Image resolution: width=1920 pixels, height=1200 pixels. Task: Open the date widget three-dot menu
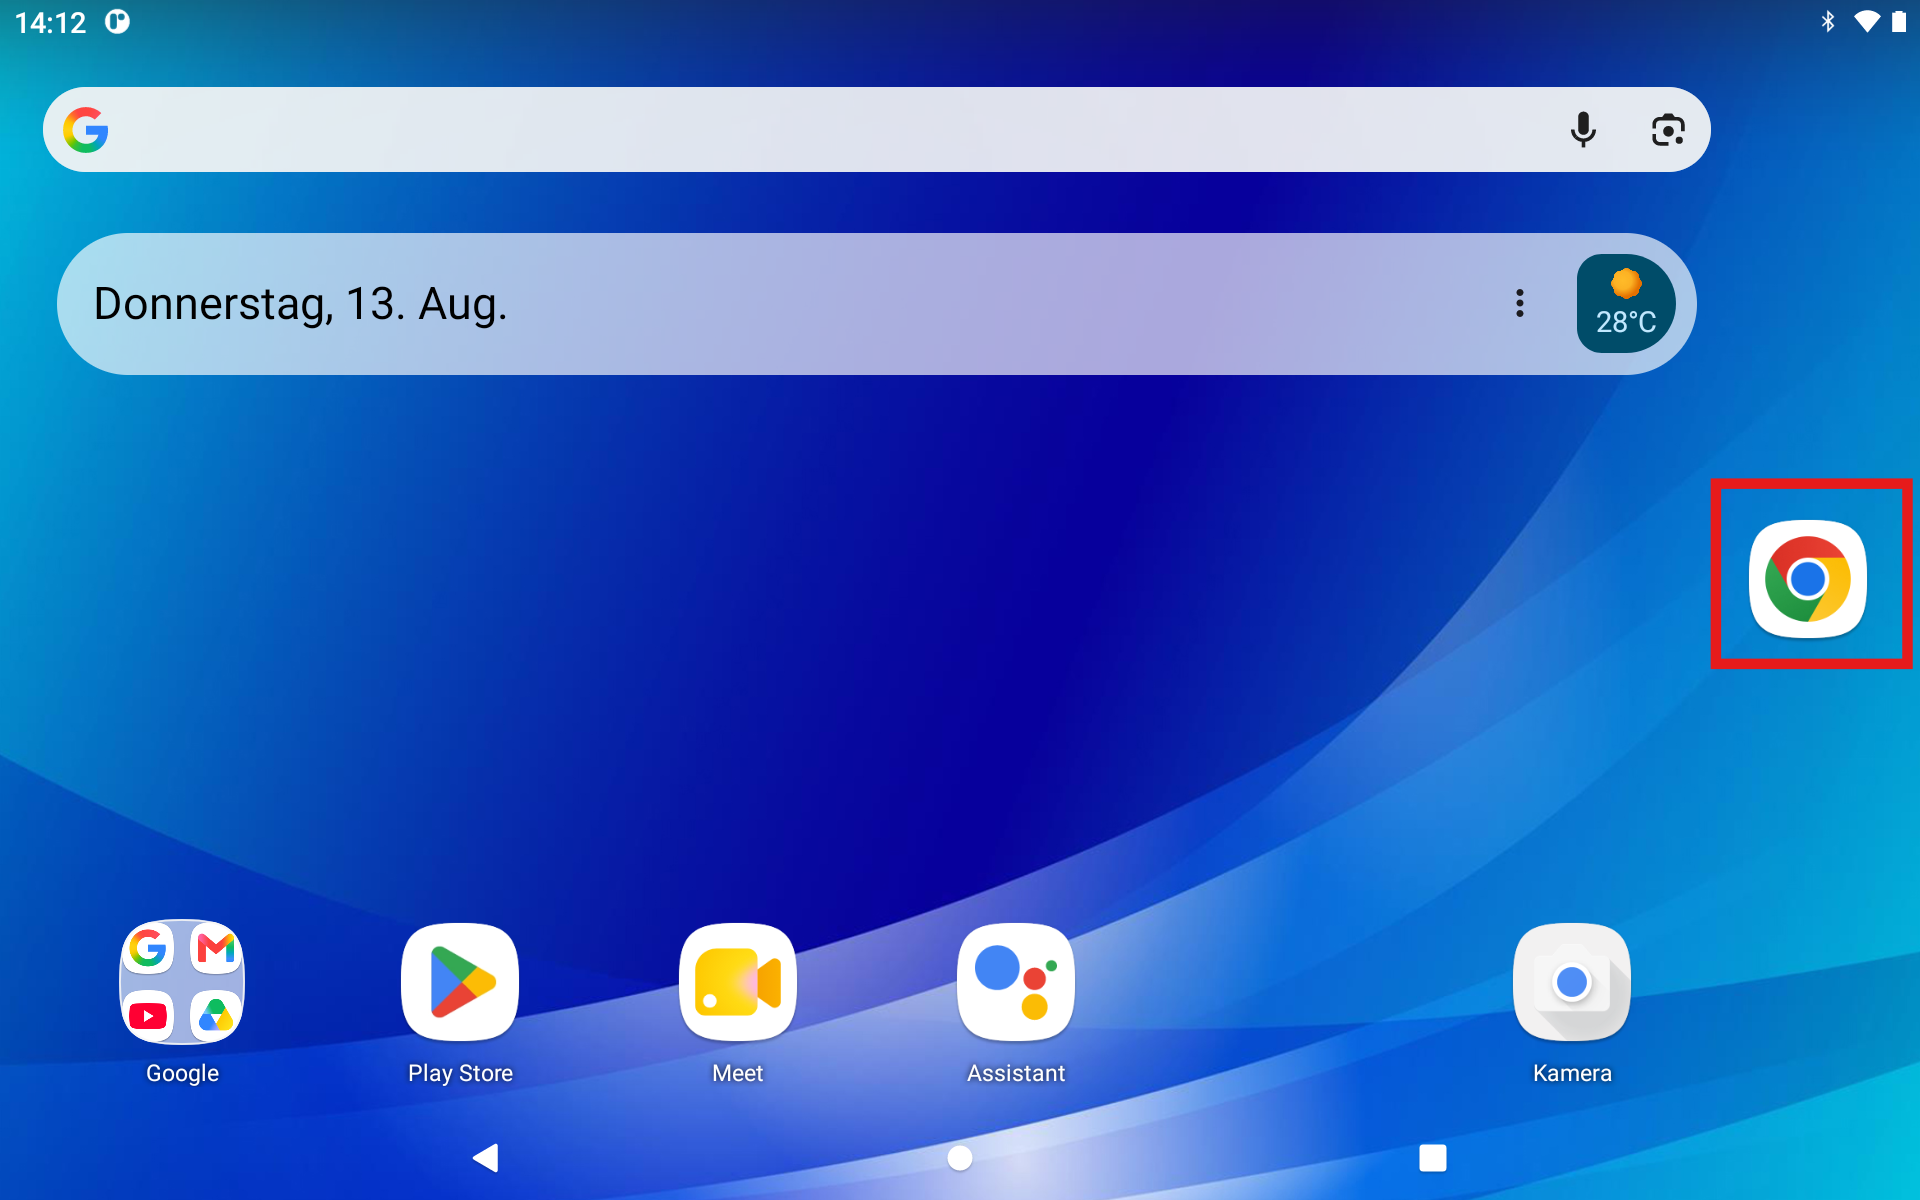pos(1520,303)
